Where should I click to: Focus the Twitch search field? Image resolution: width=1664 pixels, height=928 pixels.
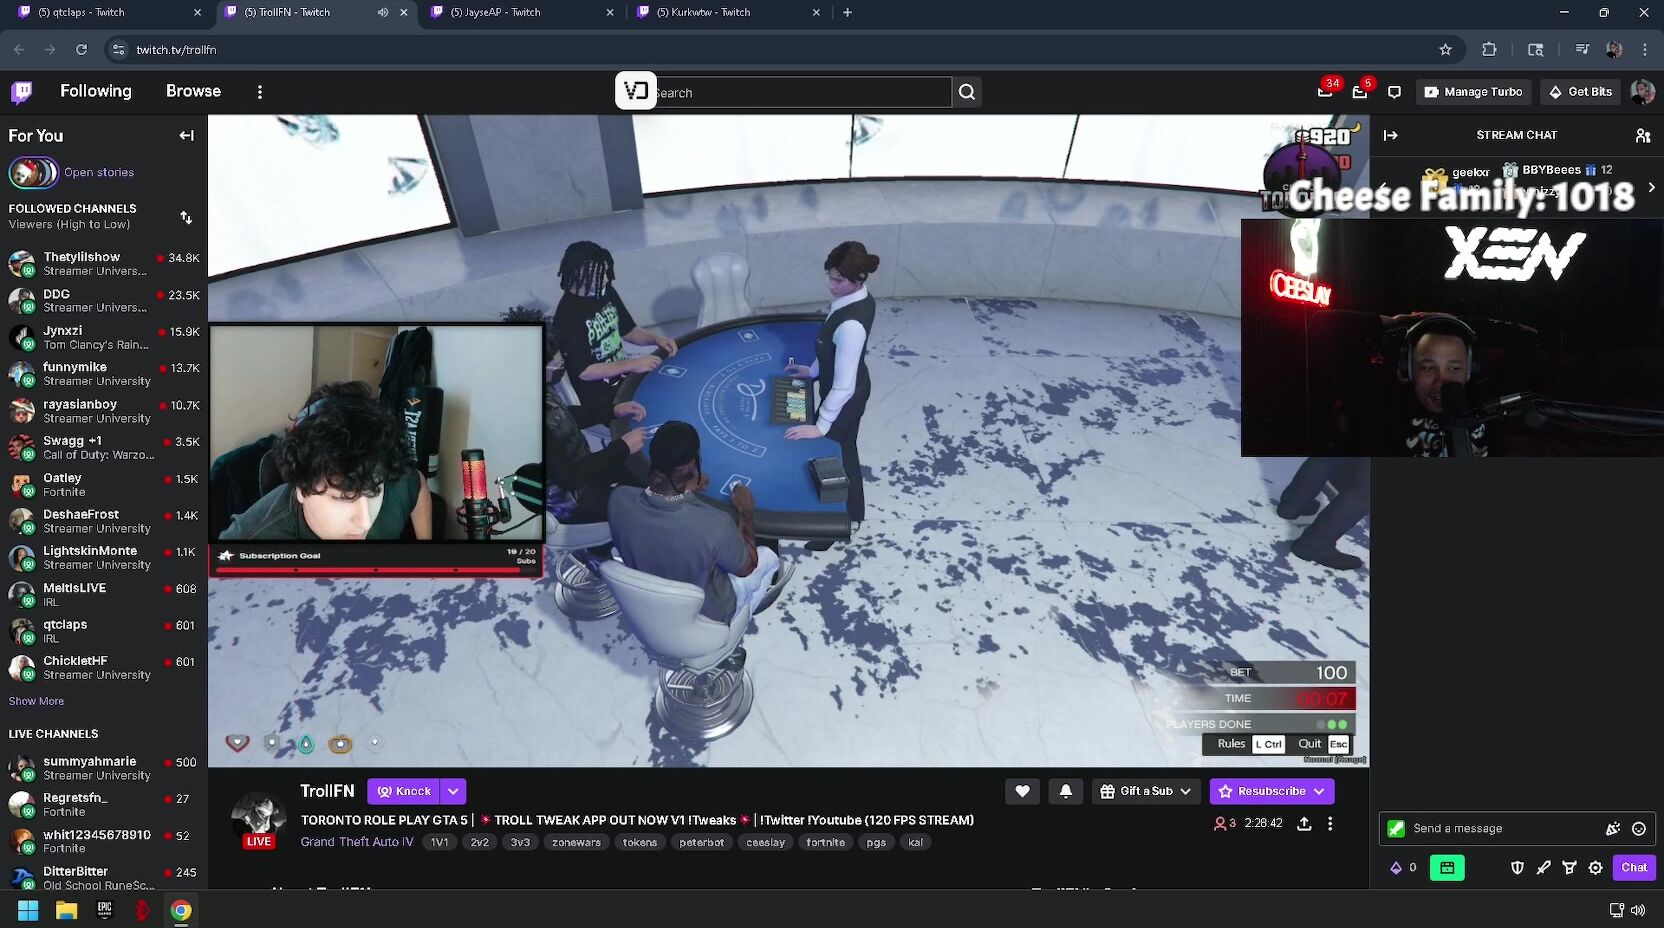coord(802,92)
